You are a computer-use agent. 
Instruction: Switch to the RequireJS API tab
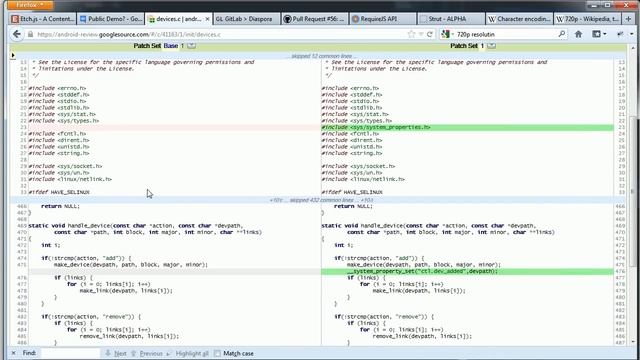(383, 19)
